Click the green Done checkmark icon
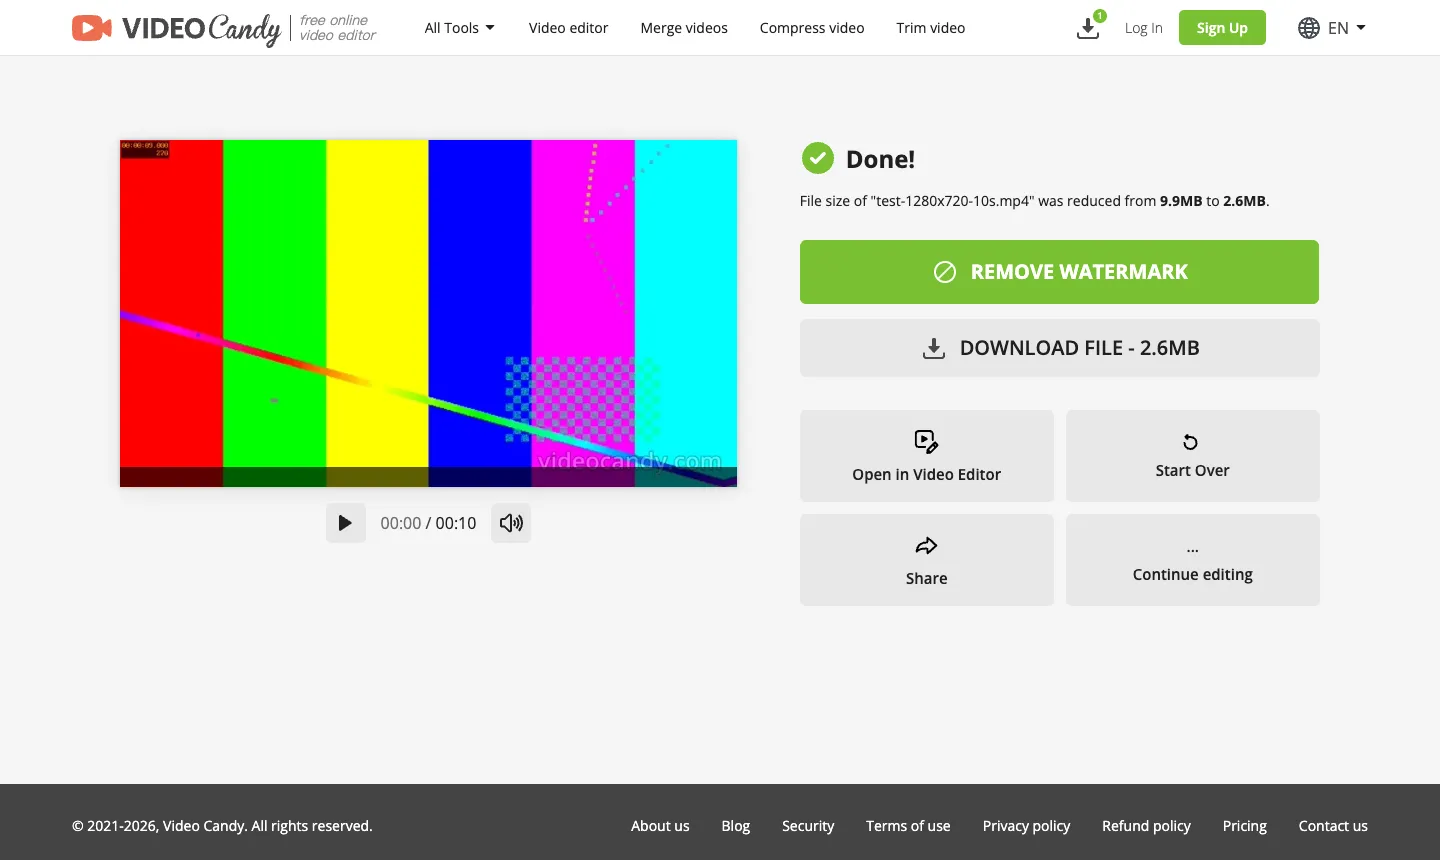Screen dimensions: 1440x860 click(818, 158)
